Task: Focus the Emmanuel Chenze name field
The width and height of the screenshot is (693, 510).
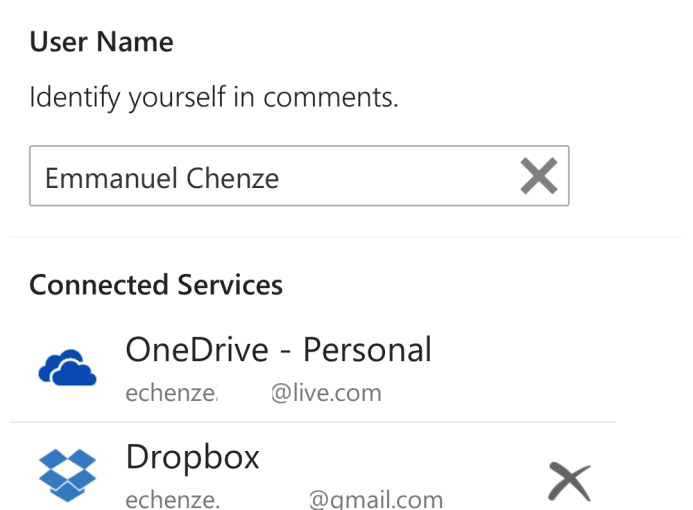Action: [299, 176]
